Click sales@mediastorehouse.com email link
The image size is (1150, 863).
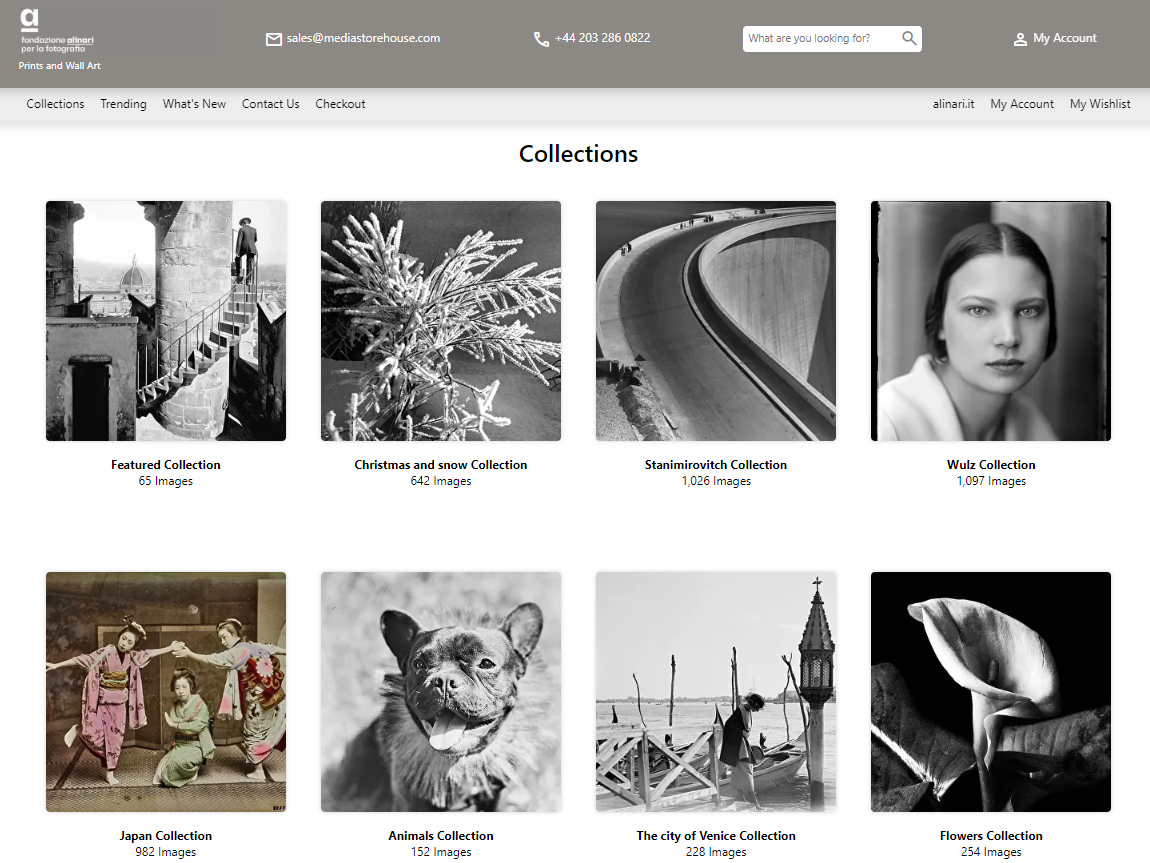coord(363,38)
